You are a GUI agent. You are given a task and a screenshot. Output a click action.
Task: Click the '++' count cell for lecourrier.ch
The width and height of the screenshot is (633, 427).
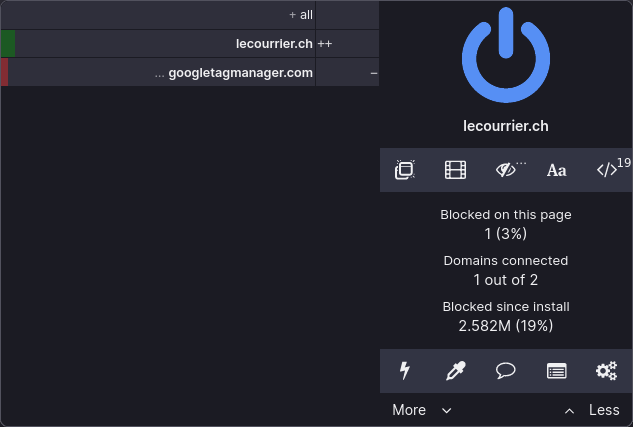[x=347, y=44]
